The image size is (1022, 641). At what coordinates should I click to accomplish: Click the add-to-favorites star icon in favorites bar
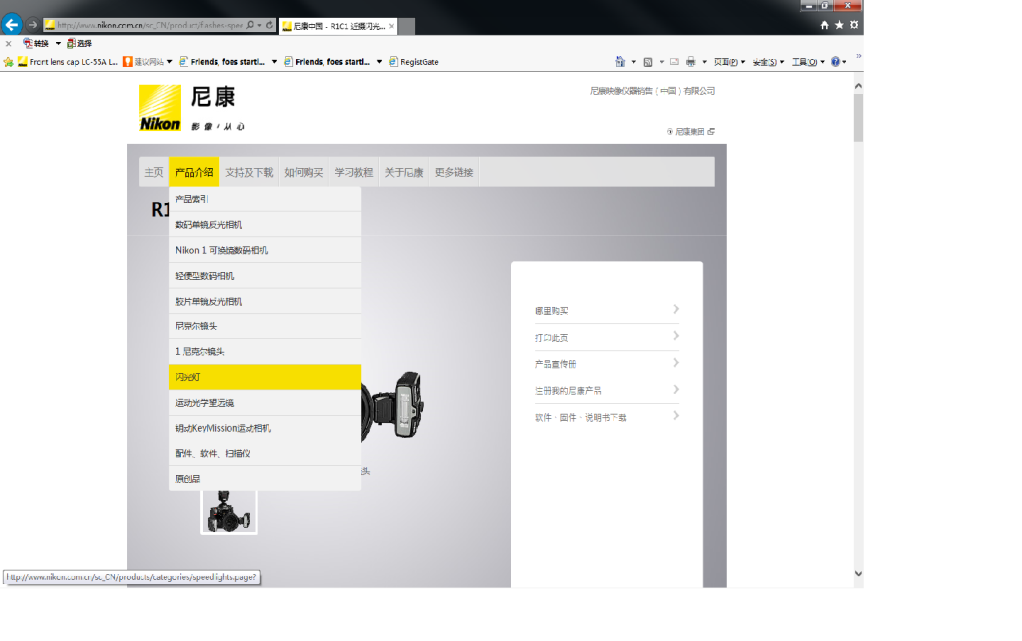(8, 62)
